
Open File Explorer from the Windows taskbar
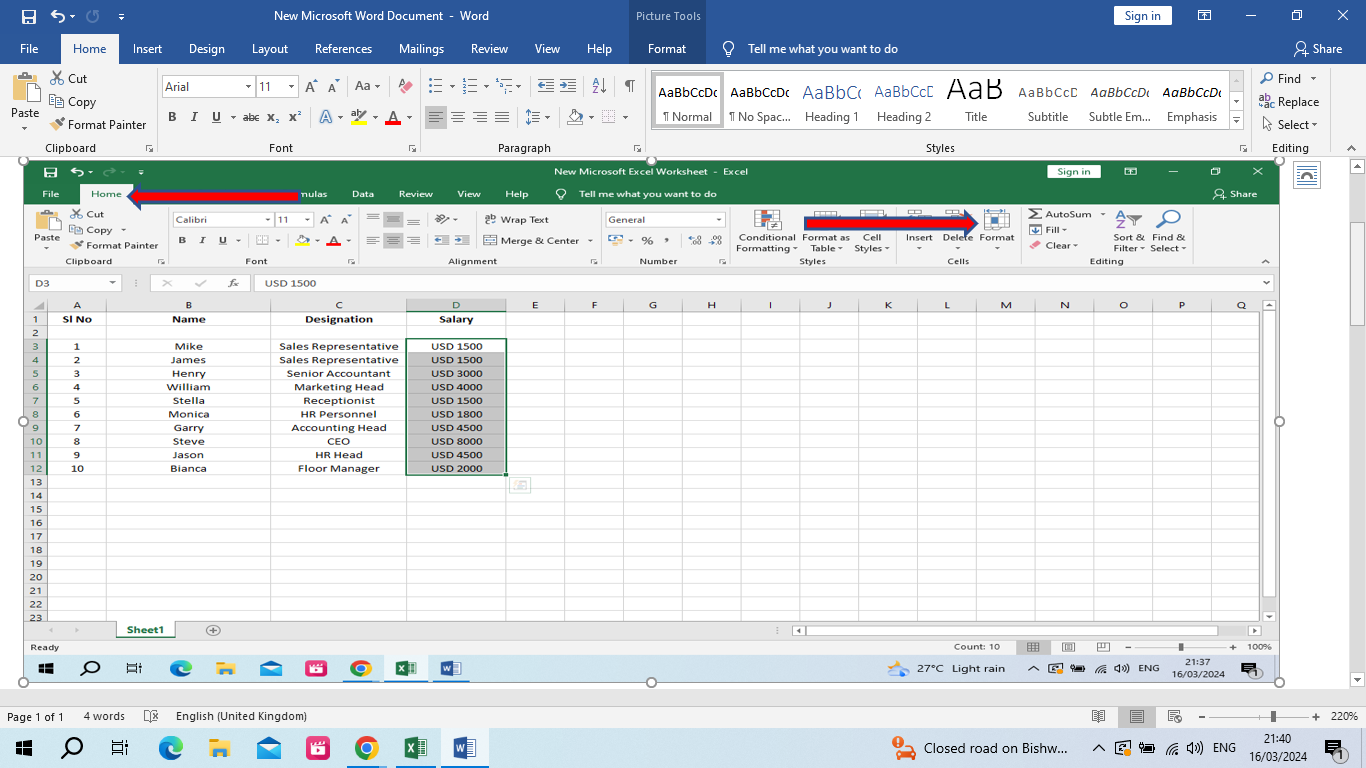tap(220, 748)
